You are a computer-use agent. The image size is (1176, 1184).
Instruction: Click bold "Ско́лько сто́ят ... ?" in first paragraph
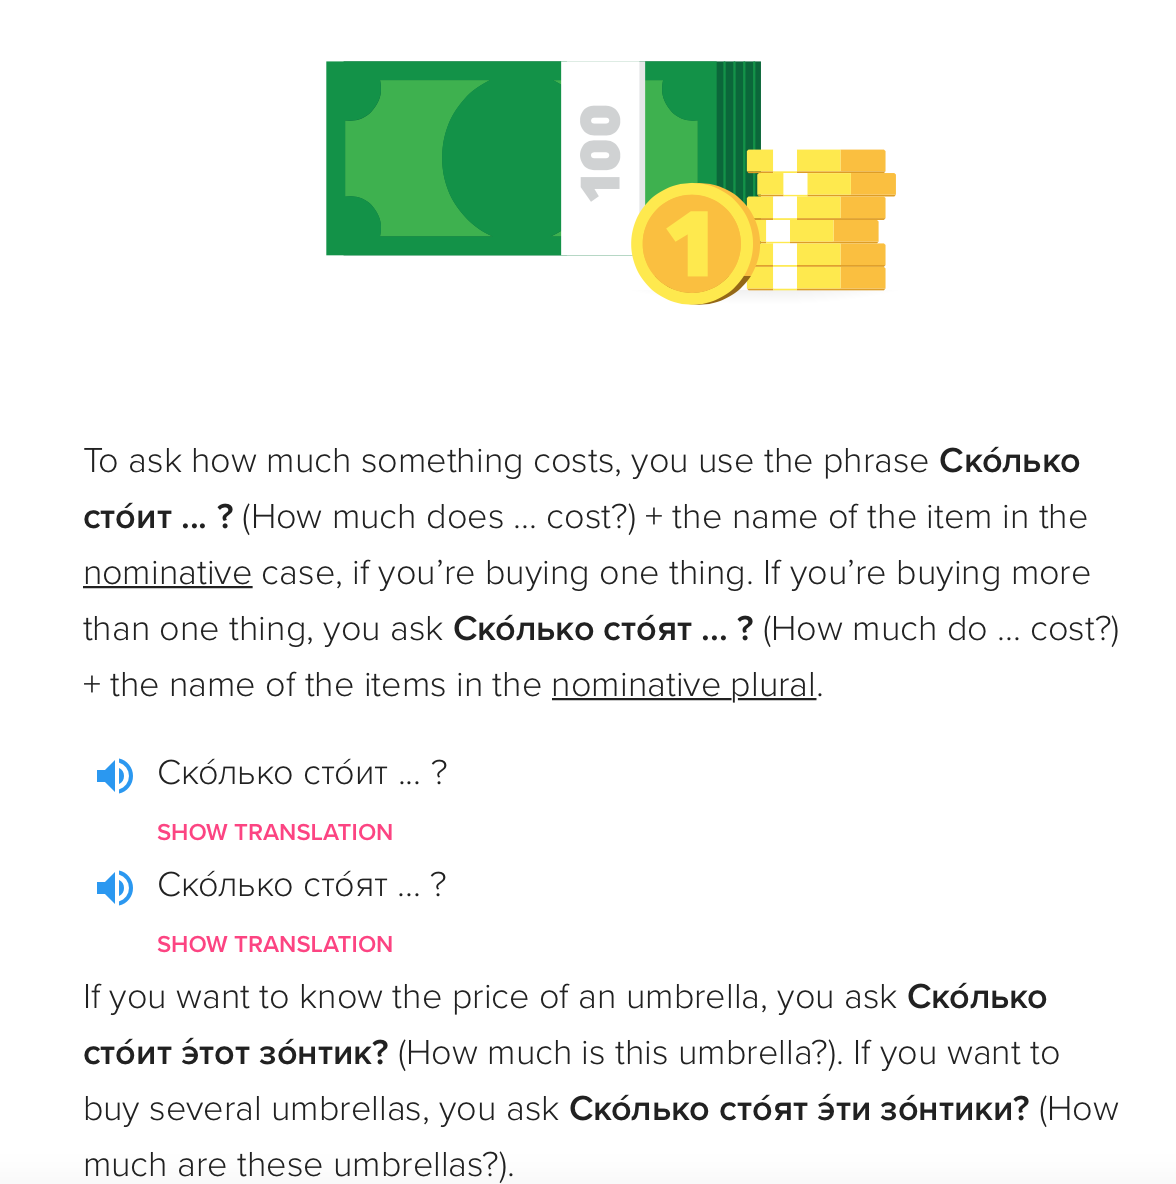point(602,629)
